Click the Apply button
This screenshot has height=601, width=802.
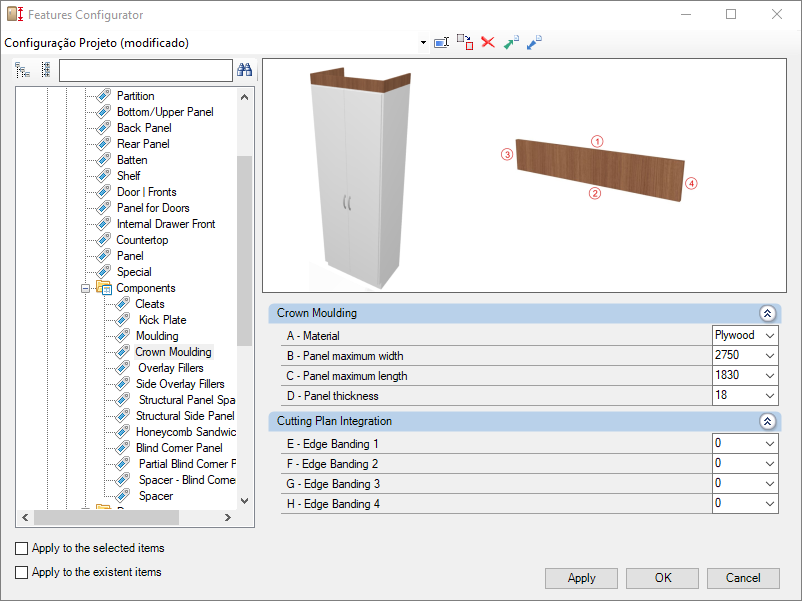581,578
